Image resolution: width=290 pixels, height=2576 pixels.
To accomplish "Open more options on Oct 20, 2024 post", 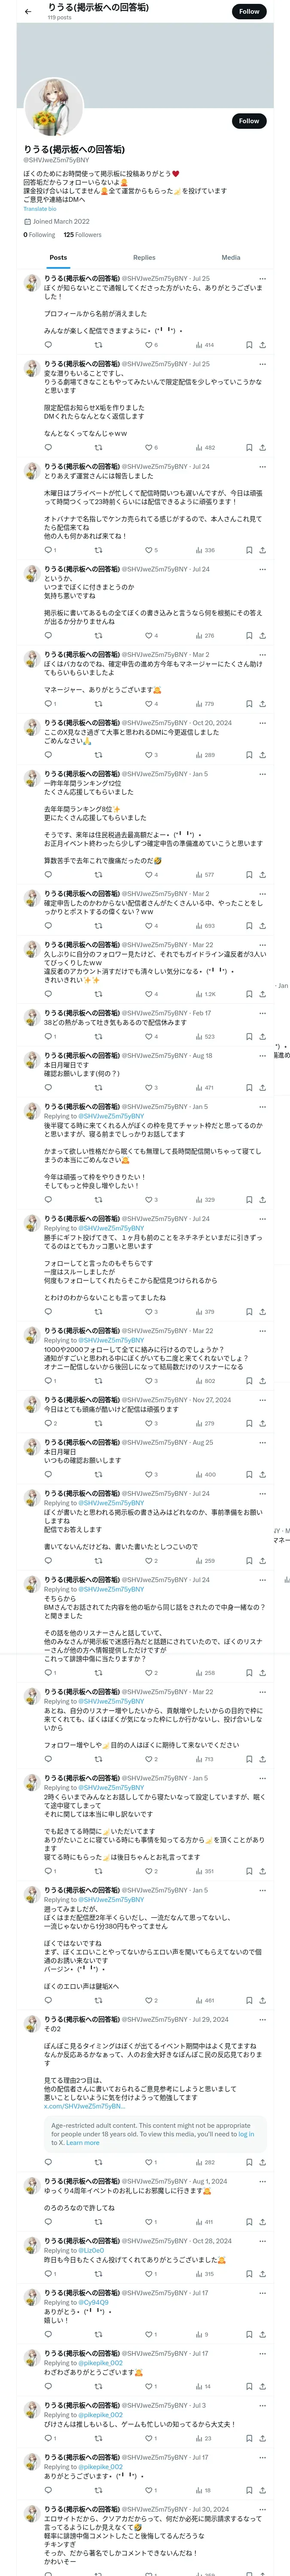I will 262,723.
